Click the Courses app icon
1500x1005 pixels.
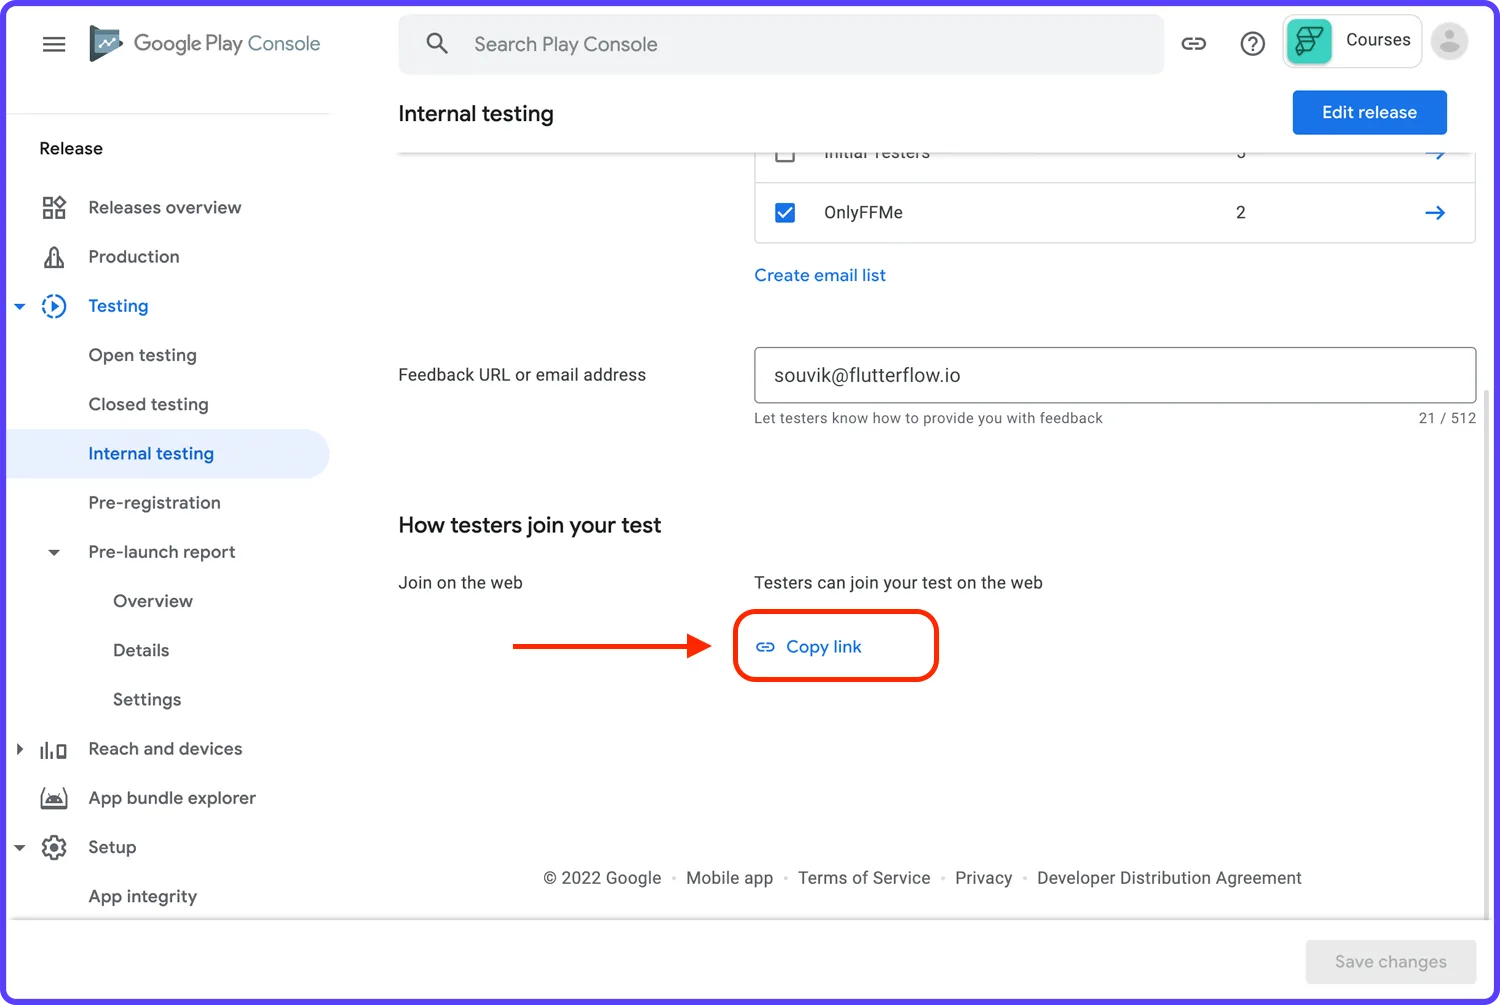(1309, 41)
